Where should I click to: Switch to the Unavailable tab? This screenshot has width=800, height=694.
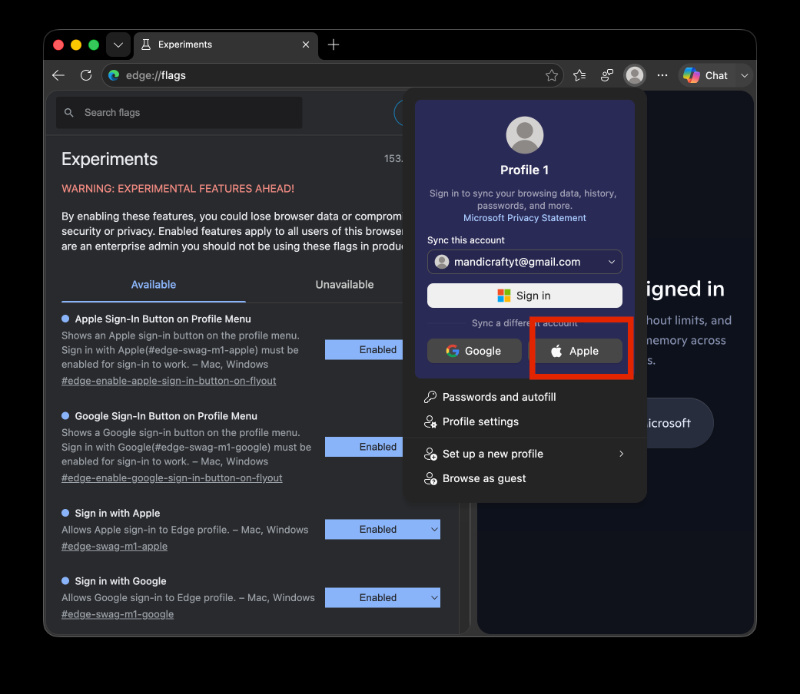(x=344, y=285)
